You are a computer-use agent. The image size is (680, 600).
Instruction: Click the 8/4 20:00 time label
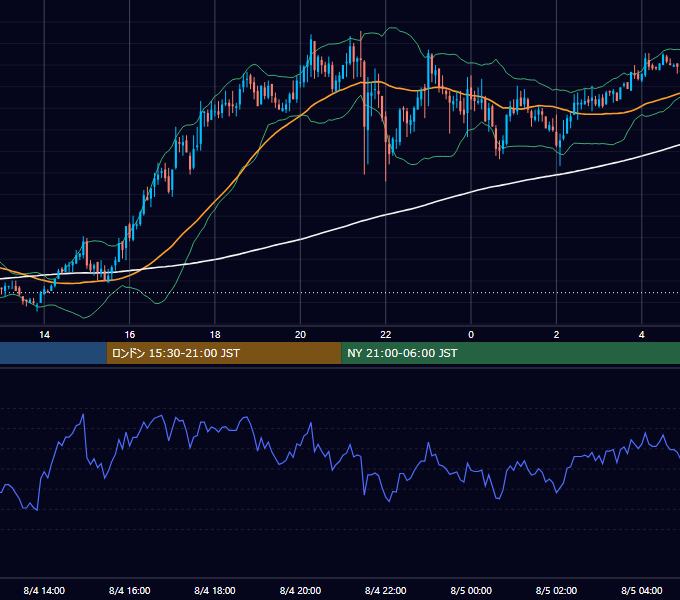[x=300, y=590]
